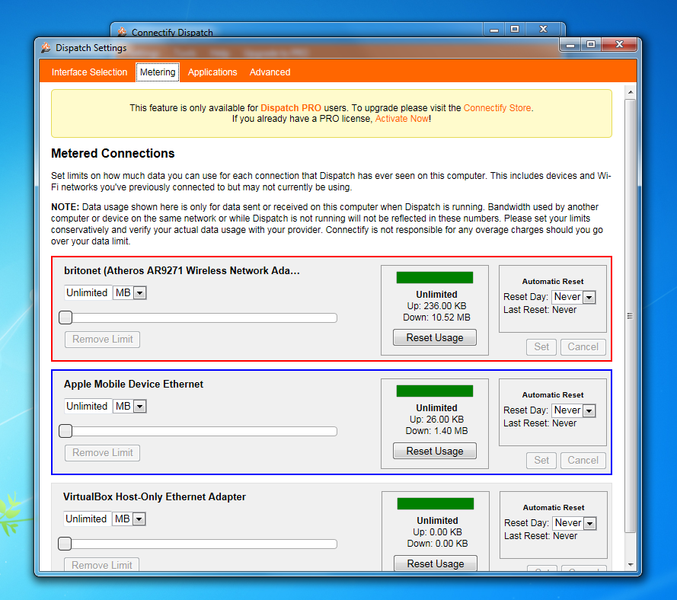Click VirtualBox adapter limit slider handle
The image size is (677, 600).
[65, 543]
